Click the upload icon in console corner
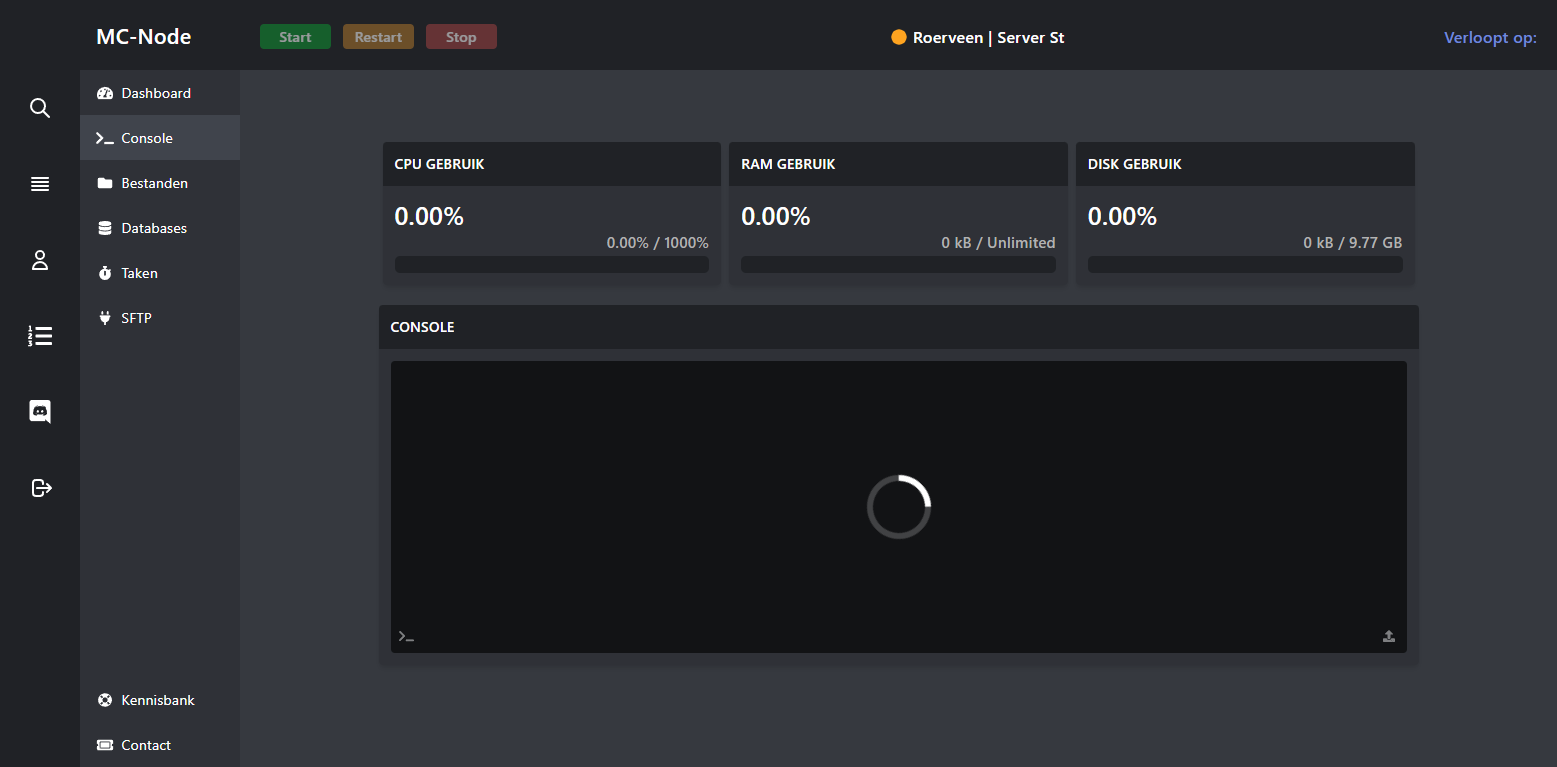 (1388, 636)
